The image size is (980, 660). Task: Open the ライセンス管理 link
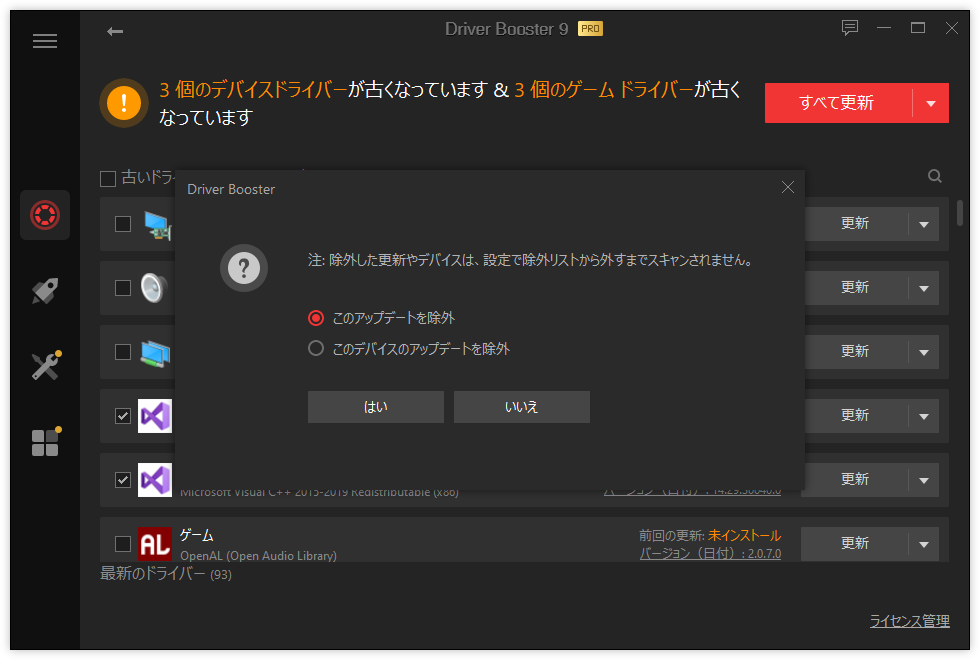coord(910,621)
